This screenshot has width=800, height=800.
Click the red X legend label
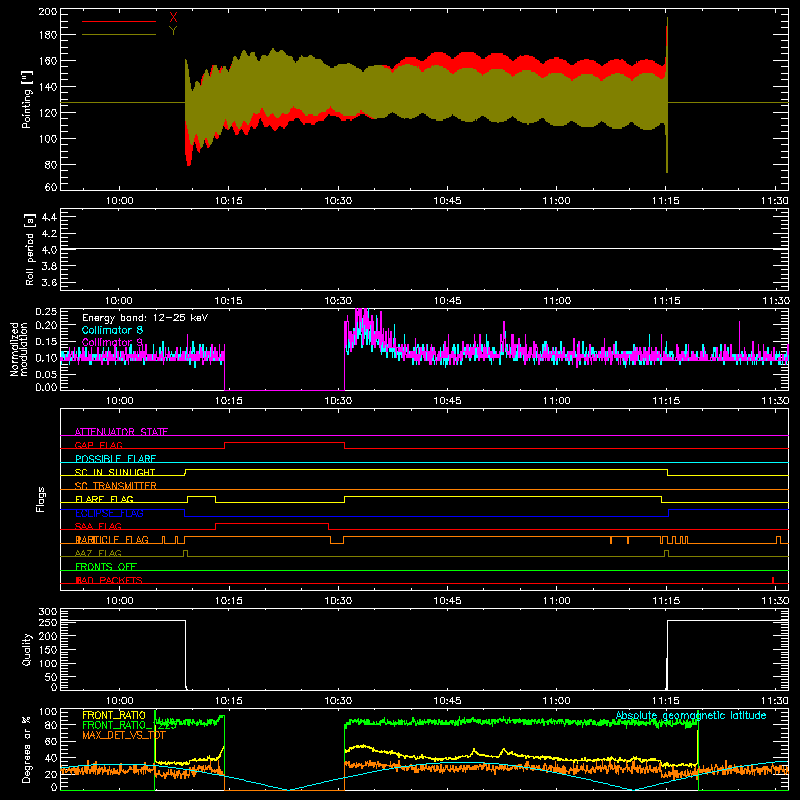(173, 18)
